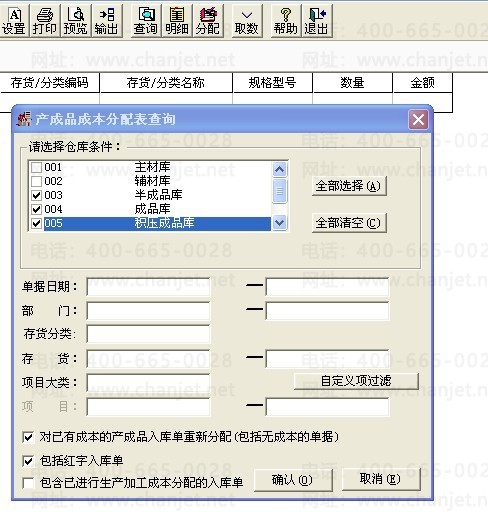This screenshot has width=488, height=512.
Task: Click the 查询 query toolbar icon
Action: tap(146, 21)
